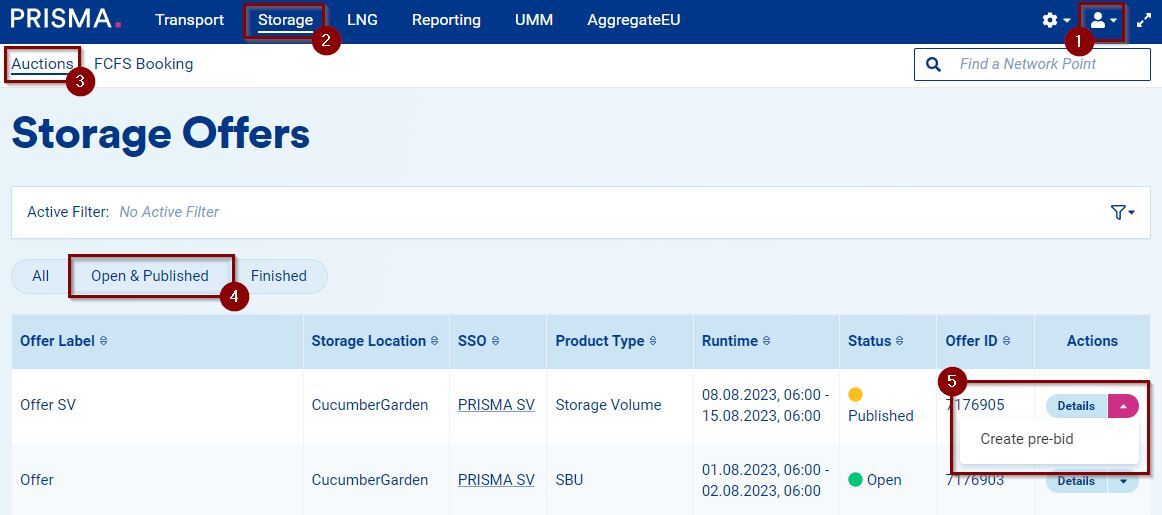1162x515 pixels.
Task: Collapse the Offer SV actions dropdown arrow
Action: 1123,406
